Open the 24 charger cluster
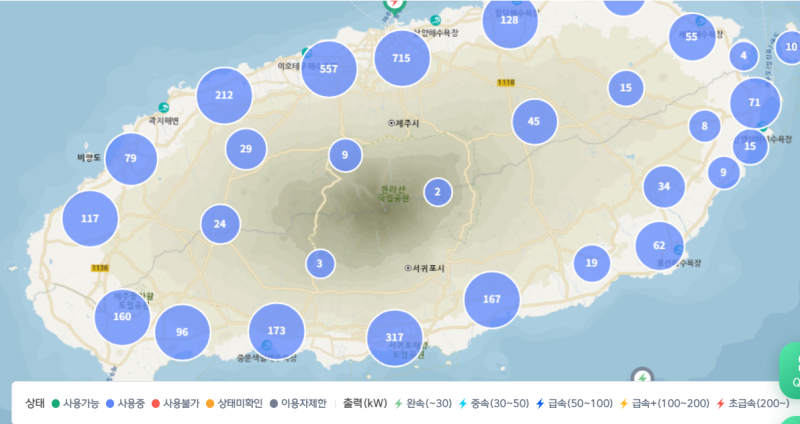The height and width of the screenshot is (424, 800). pos(220,224)
